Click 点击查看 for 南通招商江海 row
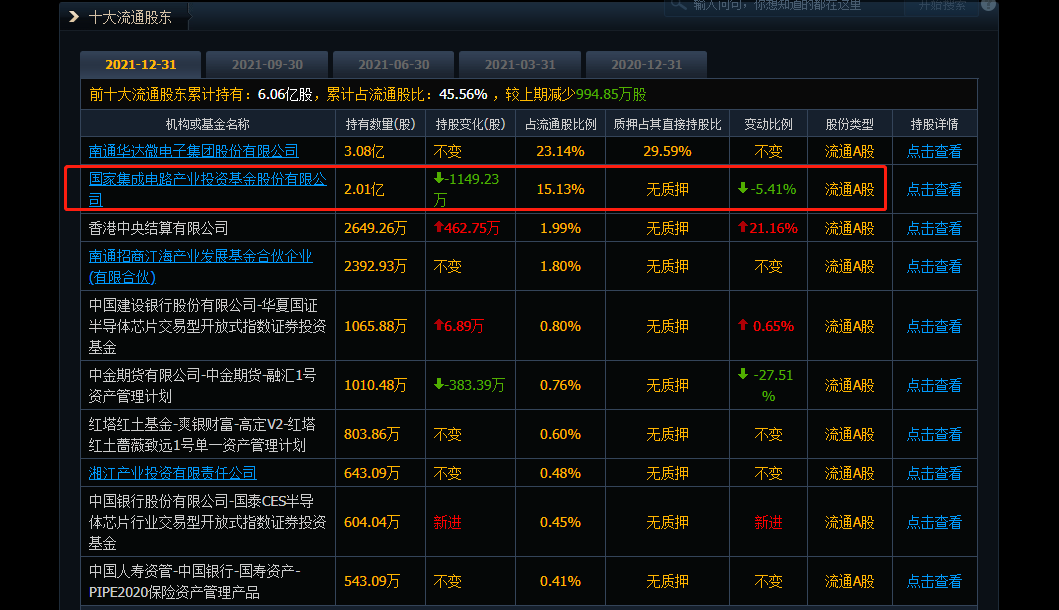 (x=934, y=267)
